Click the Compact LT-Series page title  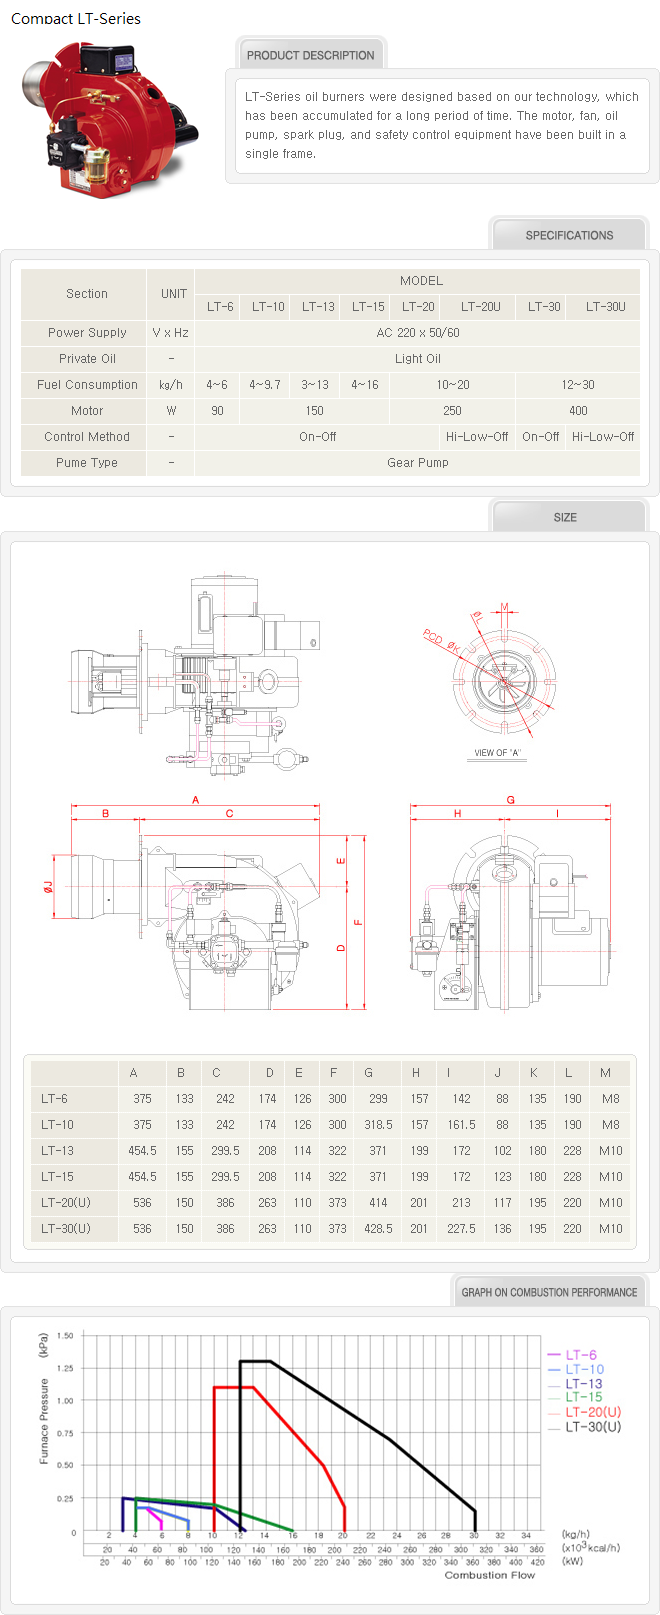coord(76,18)
